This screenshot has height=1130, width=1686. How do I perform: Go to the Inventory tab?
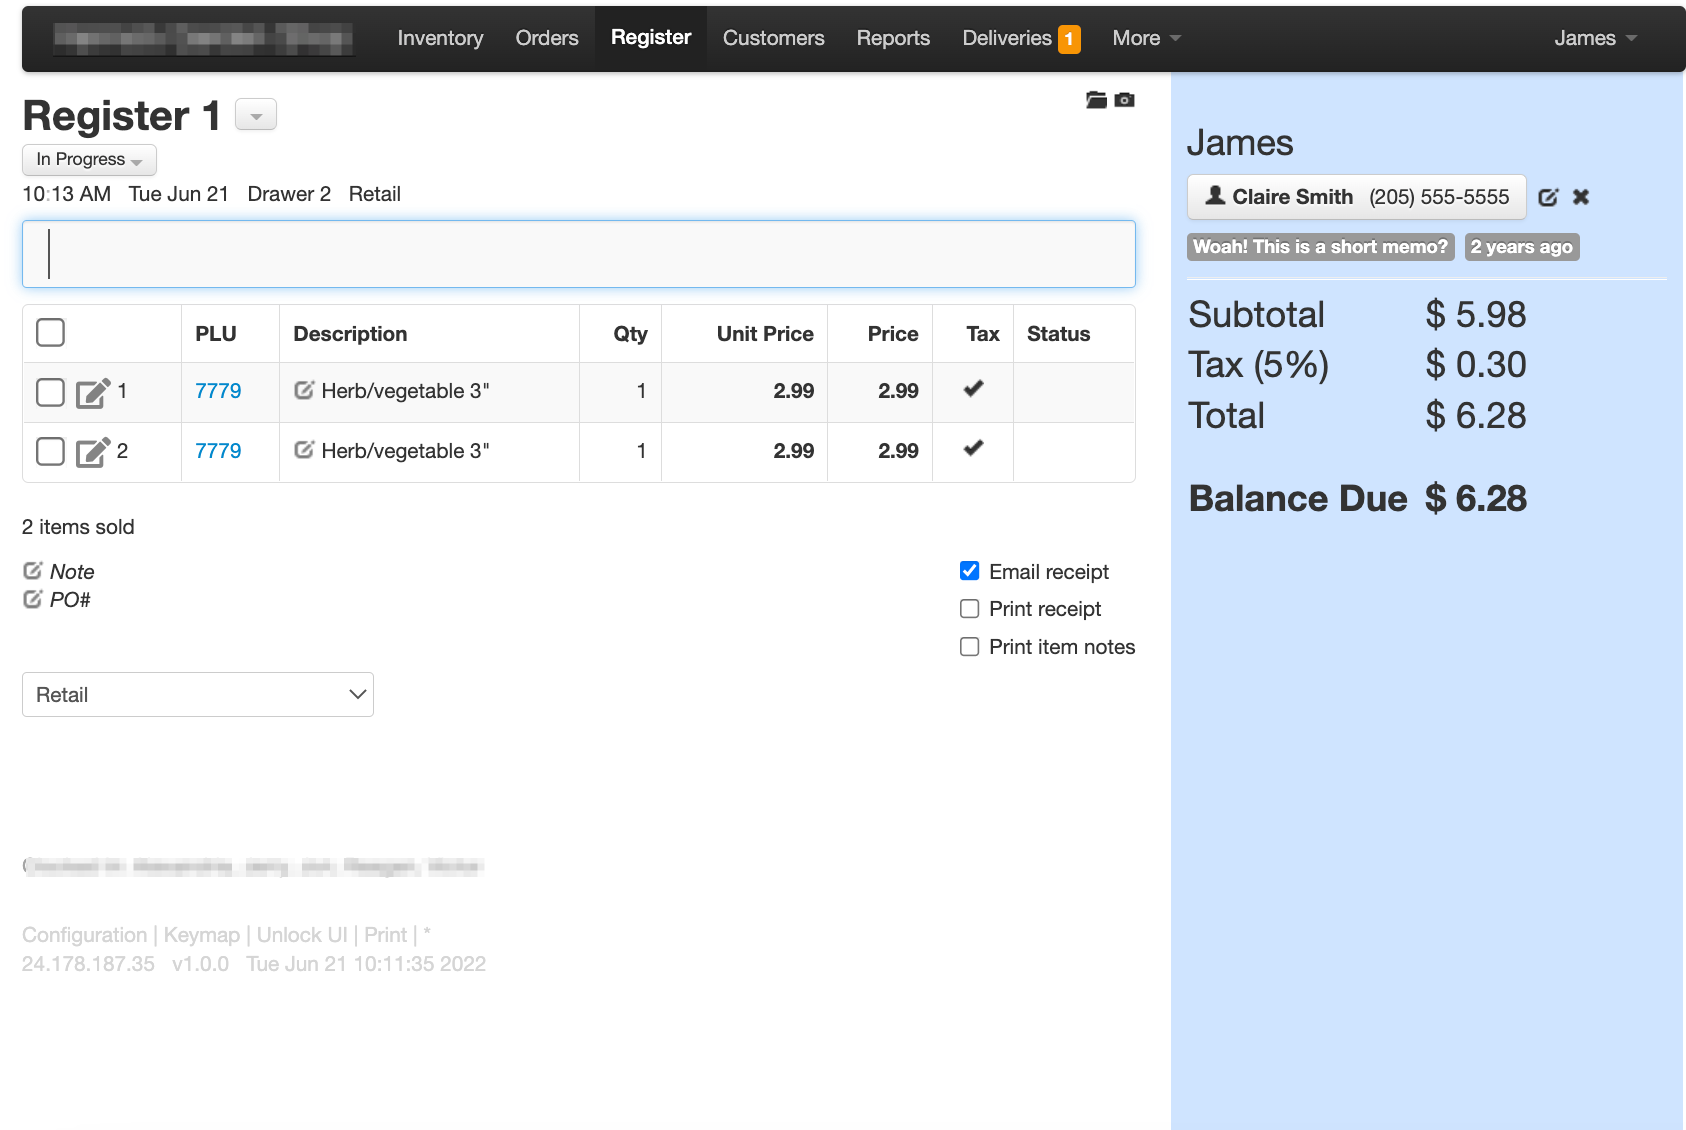pyautogui.click(x=440, y=38)
